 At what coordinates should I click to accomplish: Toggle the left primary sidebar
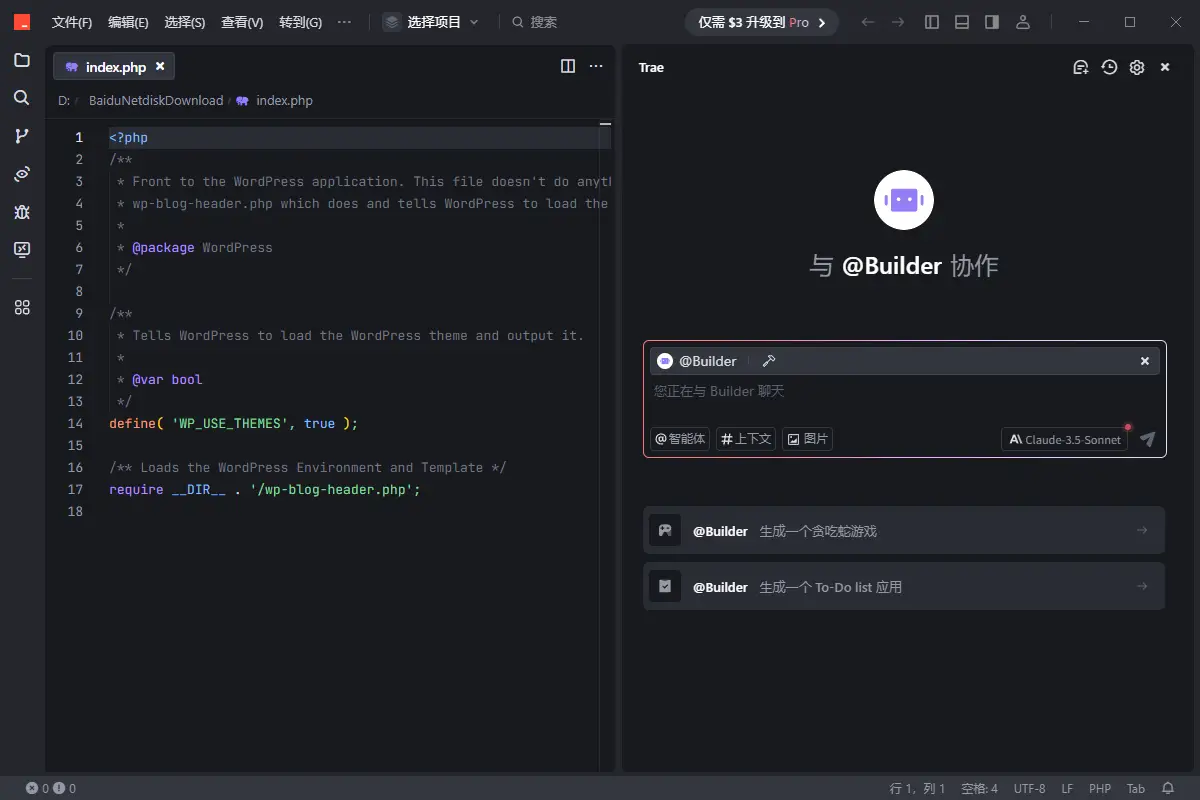point(932,22)
